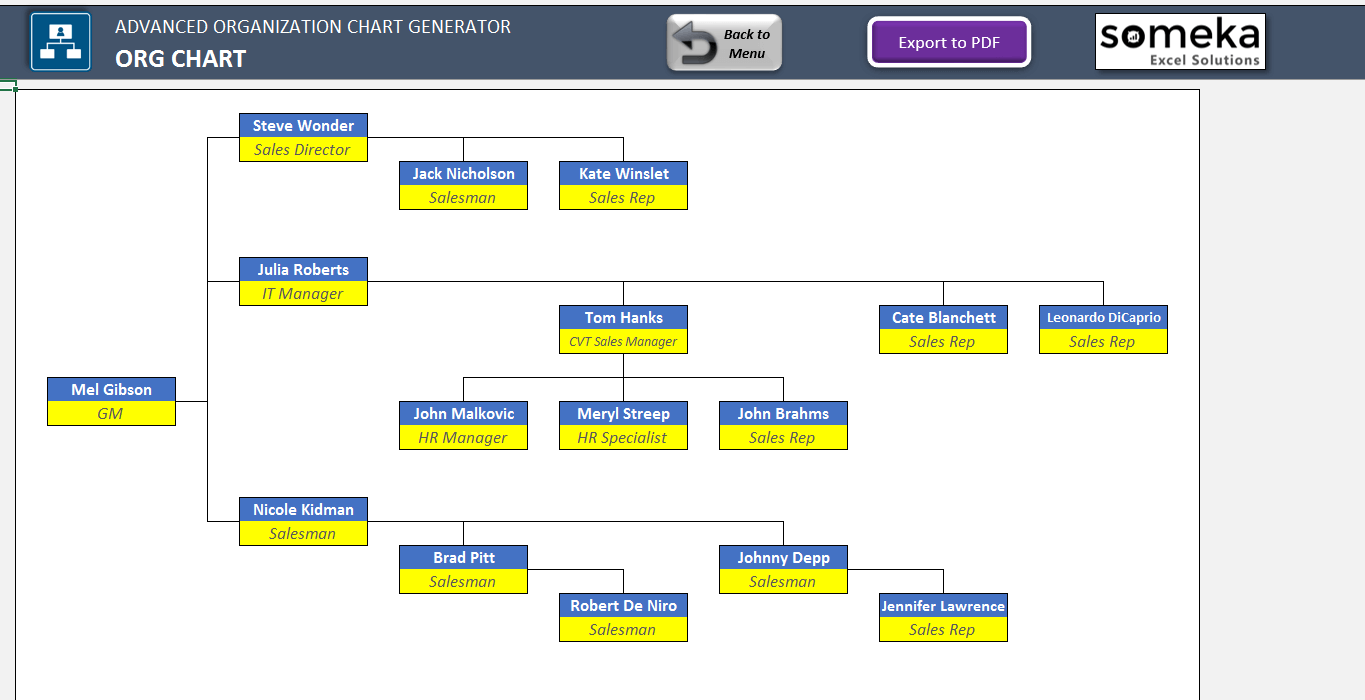Select the Mel Gibson GM box
This screenshot has height=700, width=1365.
click(x=111, y=401)
